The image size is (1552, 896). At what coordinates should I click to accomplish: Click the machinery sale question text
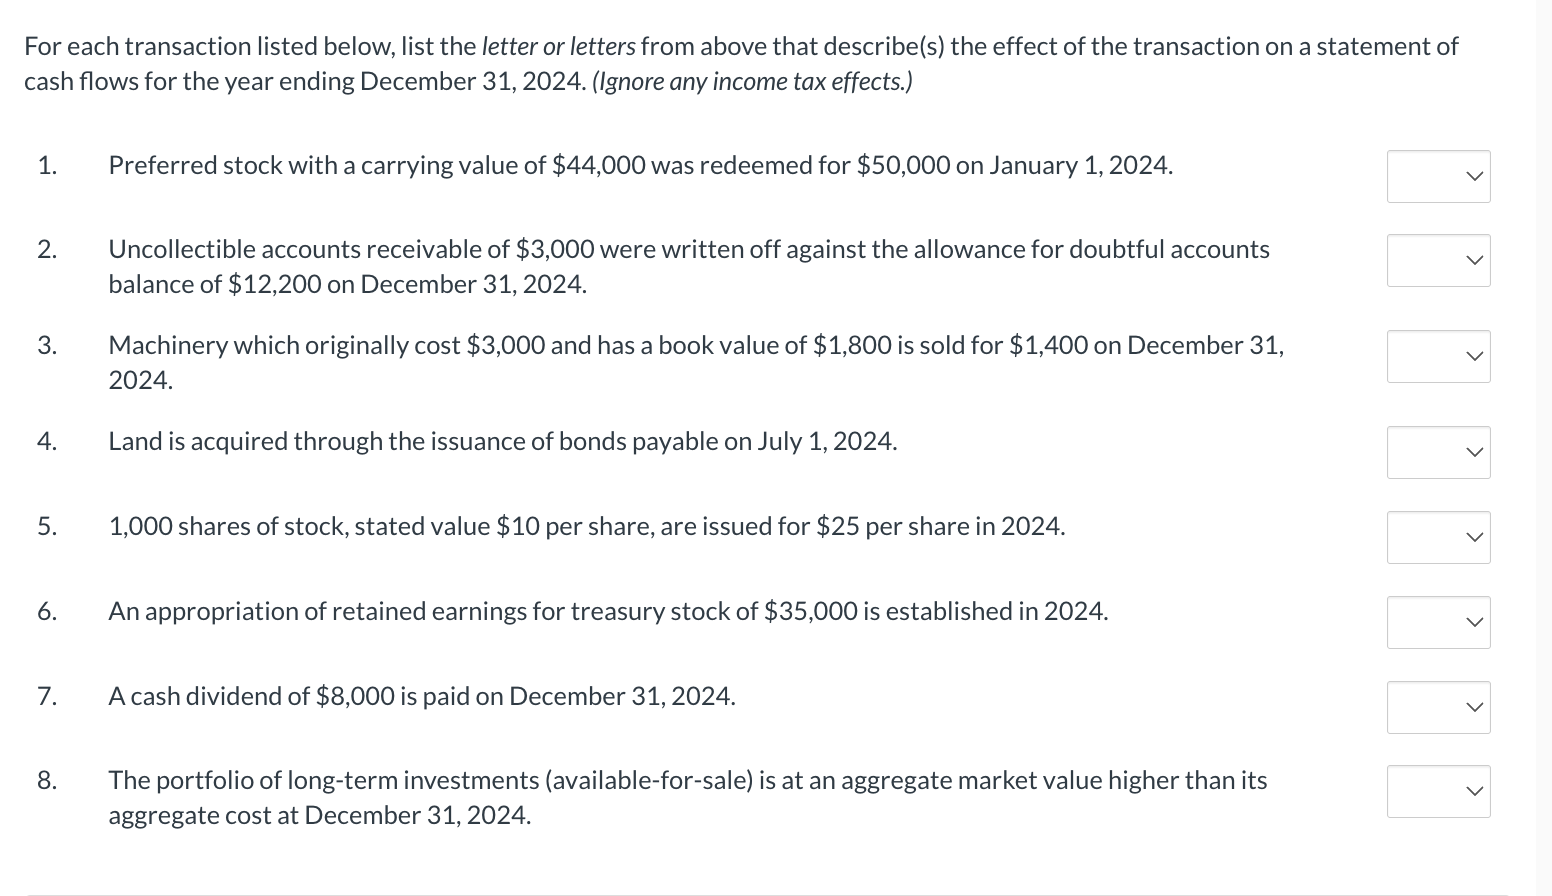click(695, 362)
